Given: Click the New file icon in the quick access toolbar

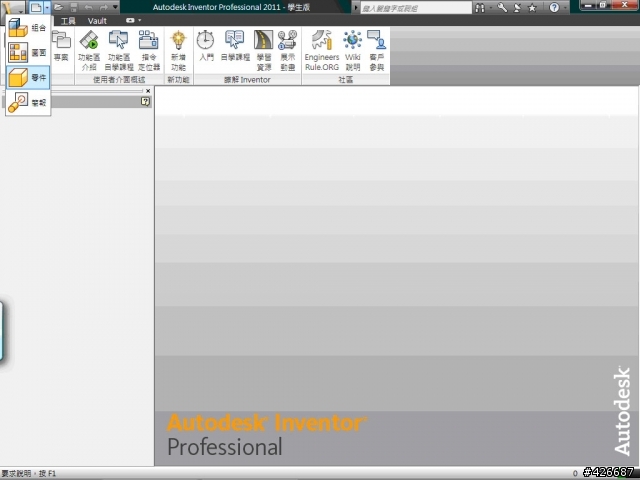Looking at the screenshot, I should (x=36, y=7).
